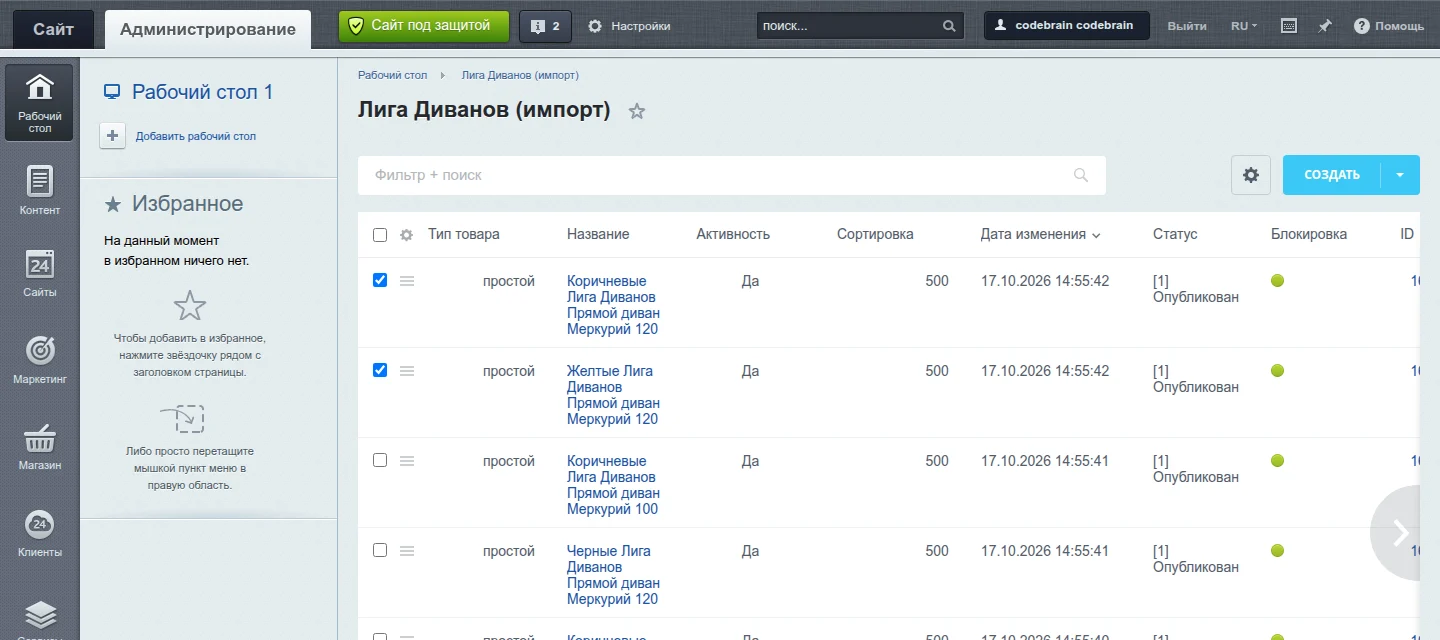Screen dimensions: 1440x640
Task: Switch to the Администрирование tab
Action: tap(208, 29)
